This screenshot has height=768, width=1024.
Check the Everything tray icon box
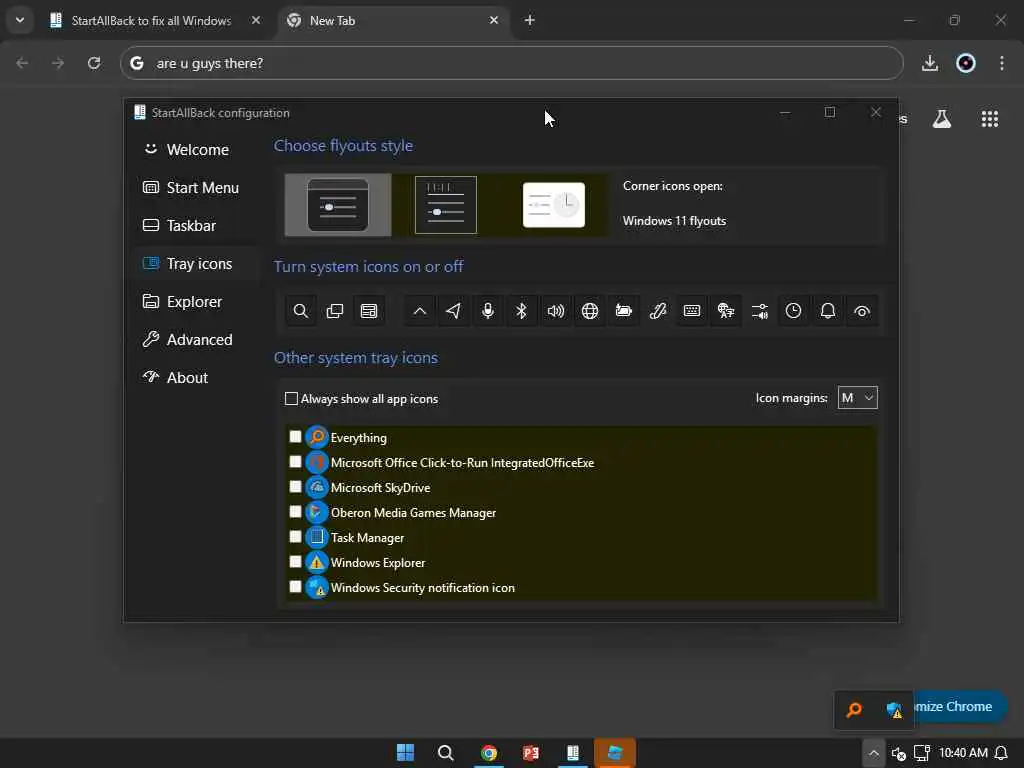(x=295, y=436)
